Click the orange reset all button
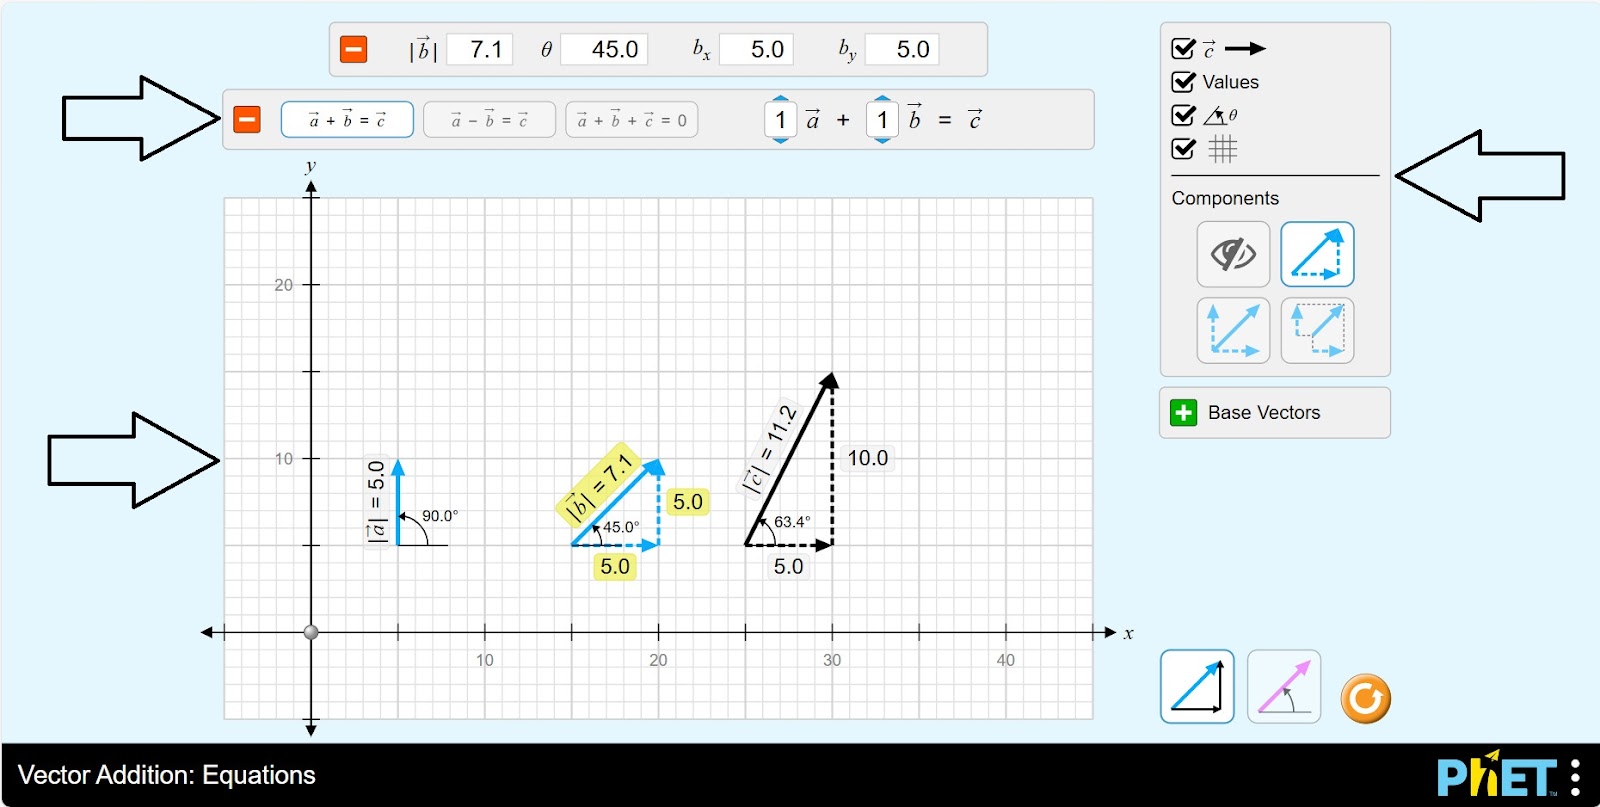The height and width of the screenshot is (807, 1600). point(1365,698)
